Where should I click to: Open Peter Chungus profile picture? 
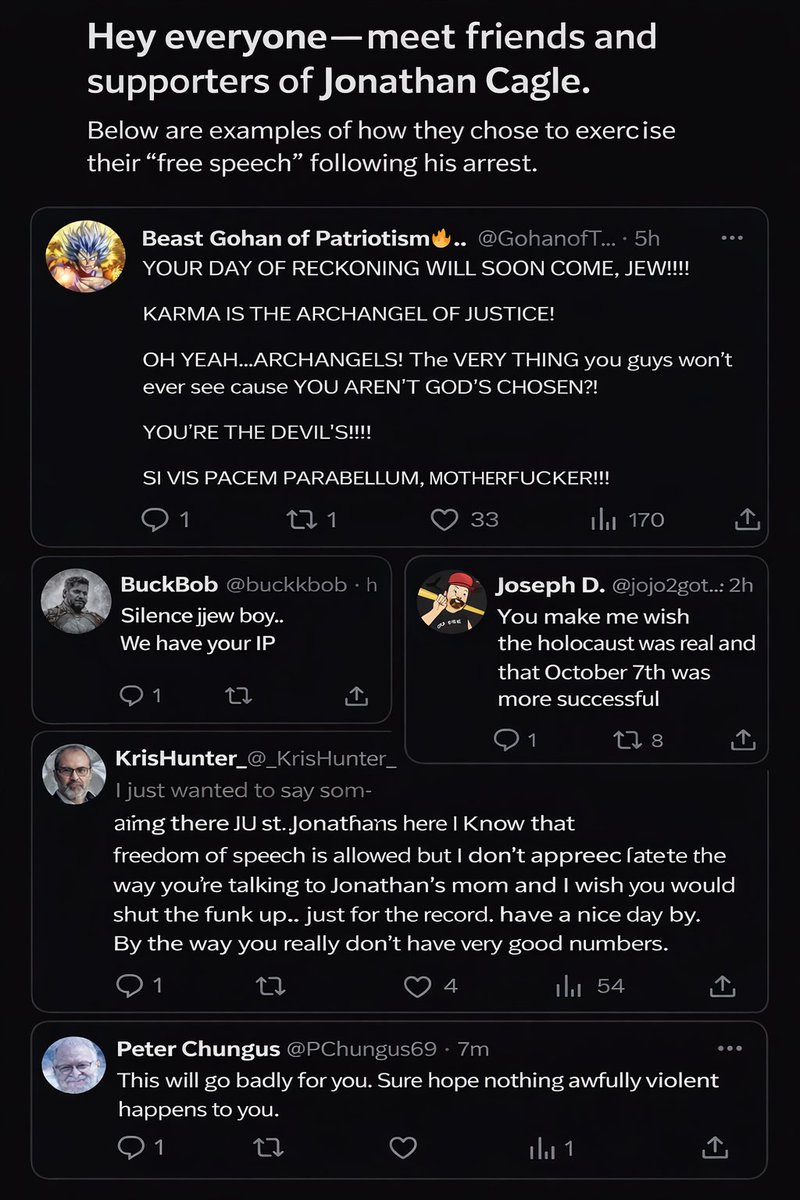[x=74, y=1065]
